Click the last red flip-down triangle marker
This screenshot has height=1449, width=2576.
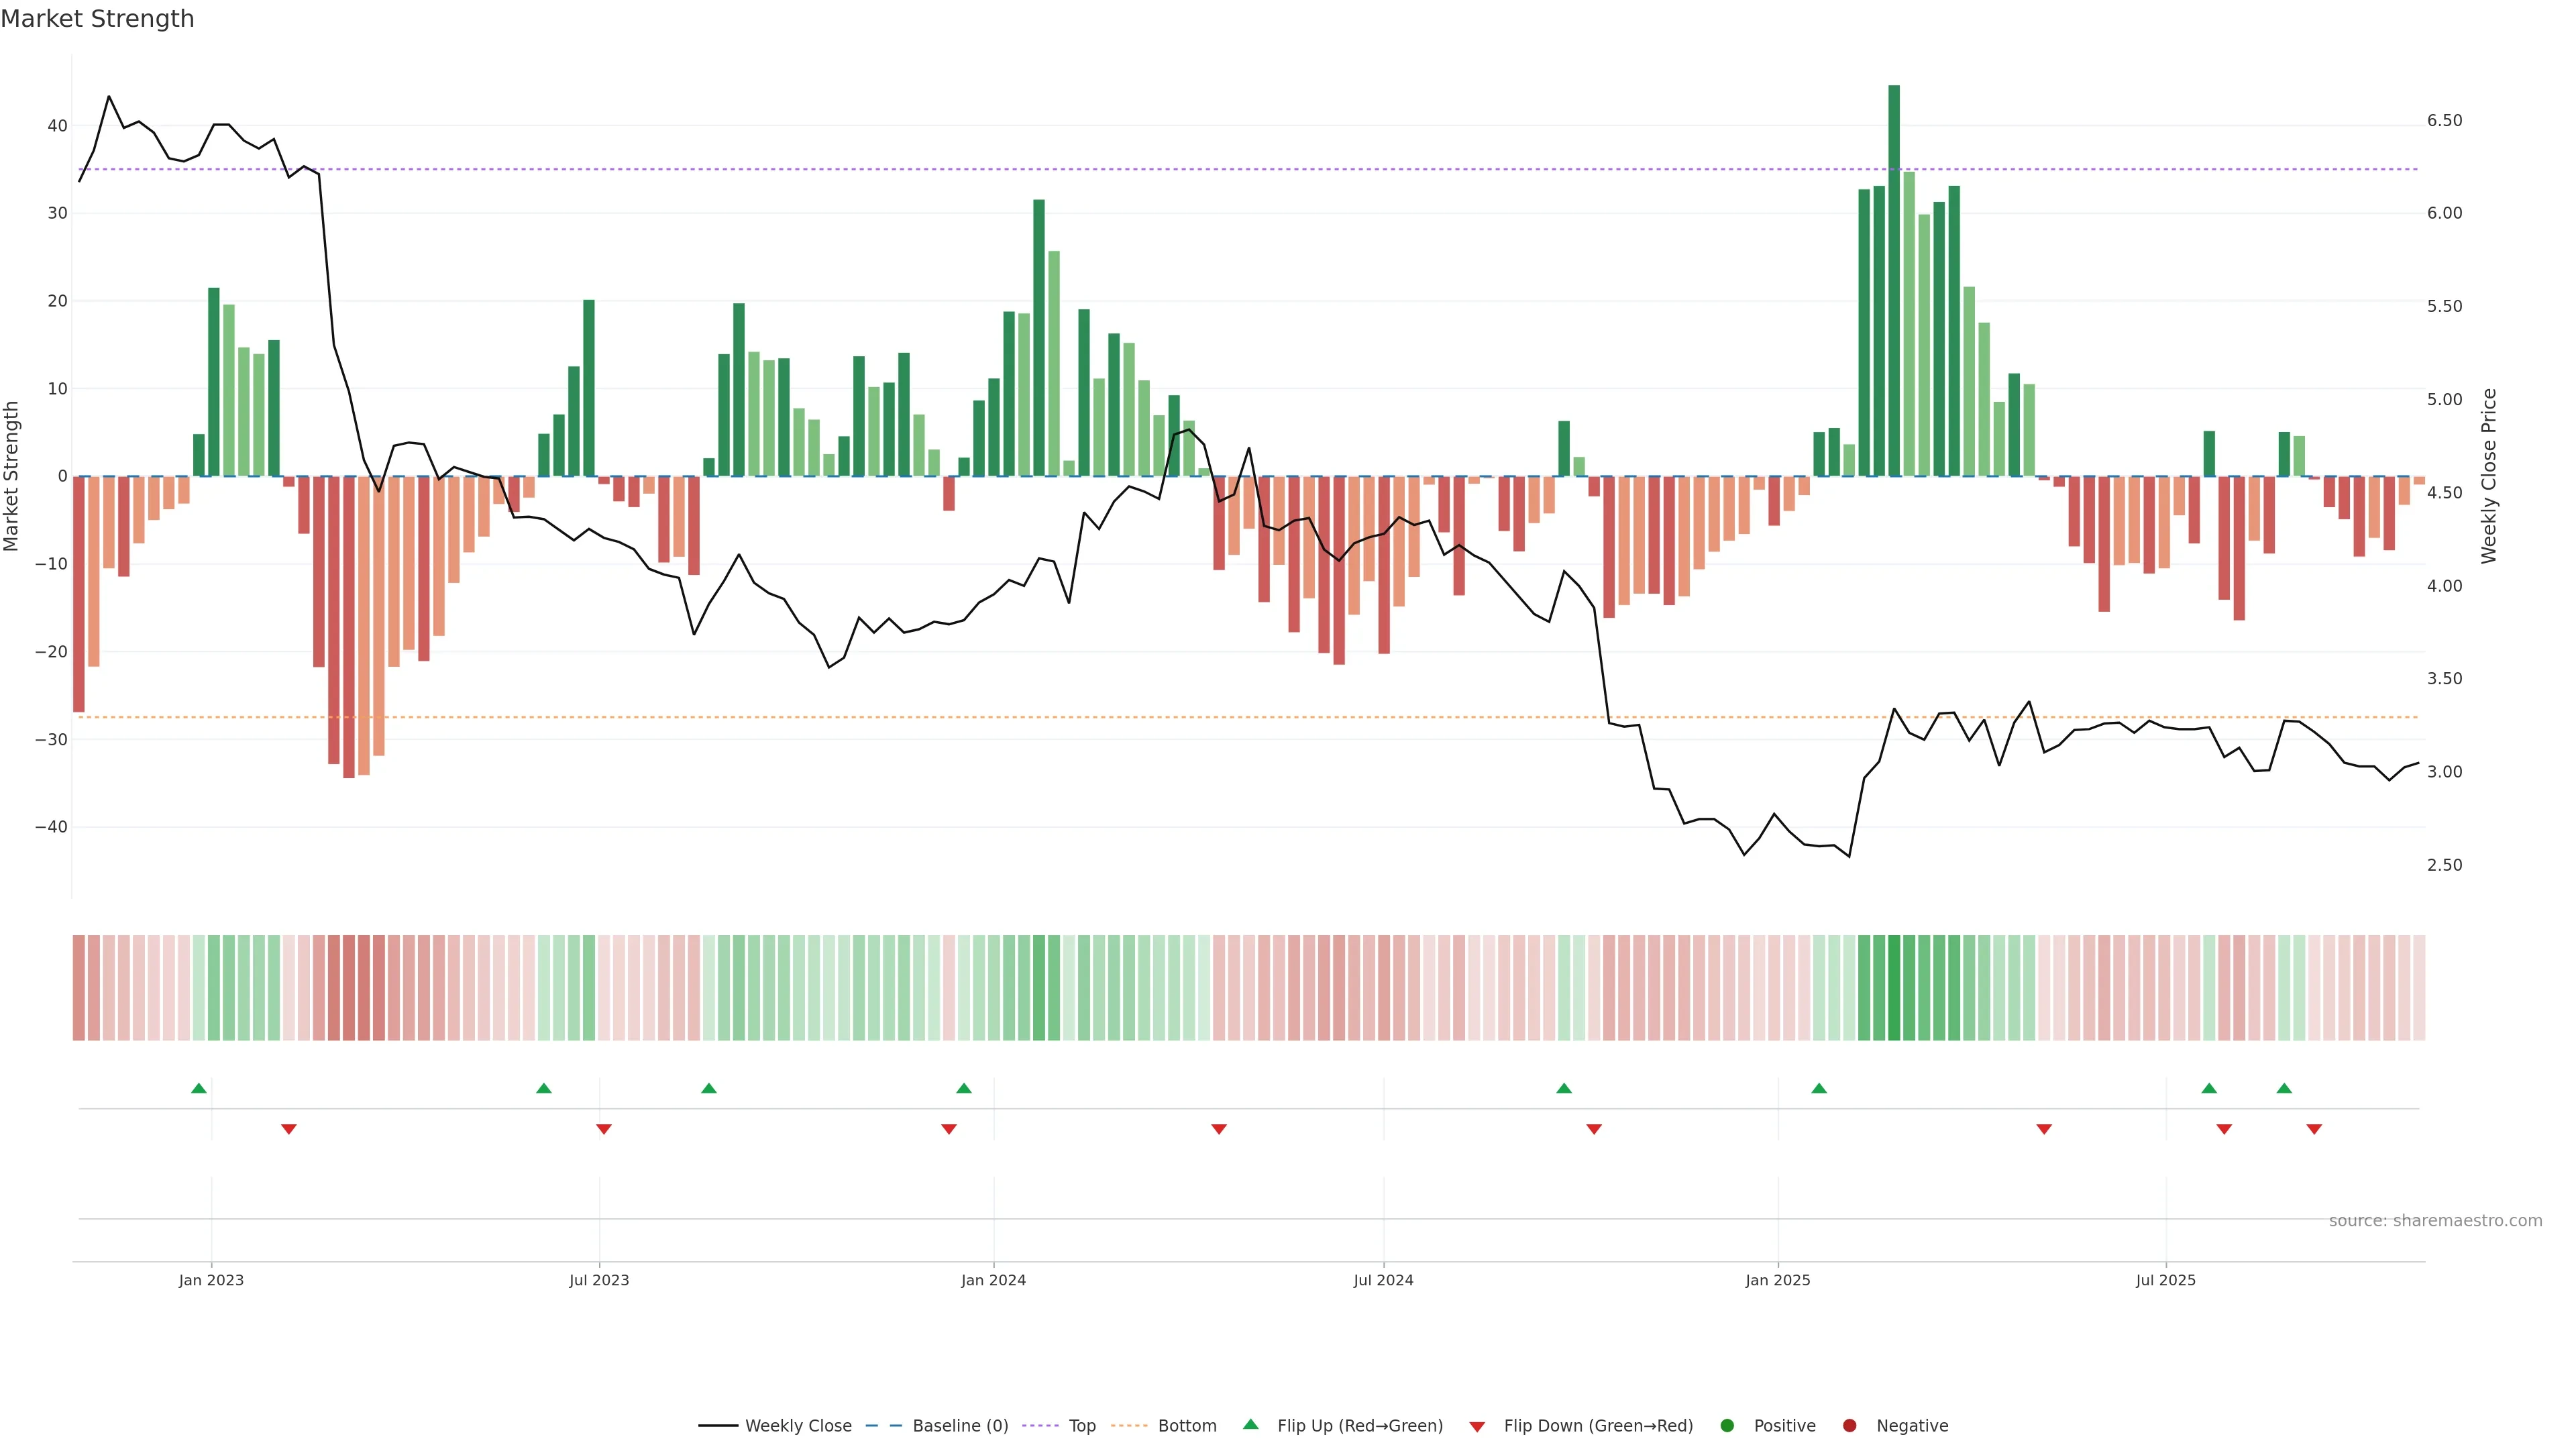click(2314, 1129)
